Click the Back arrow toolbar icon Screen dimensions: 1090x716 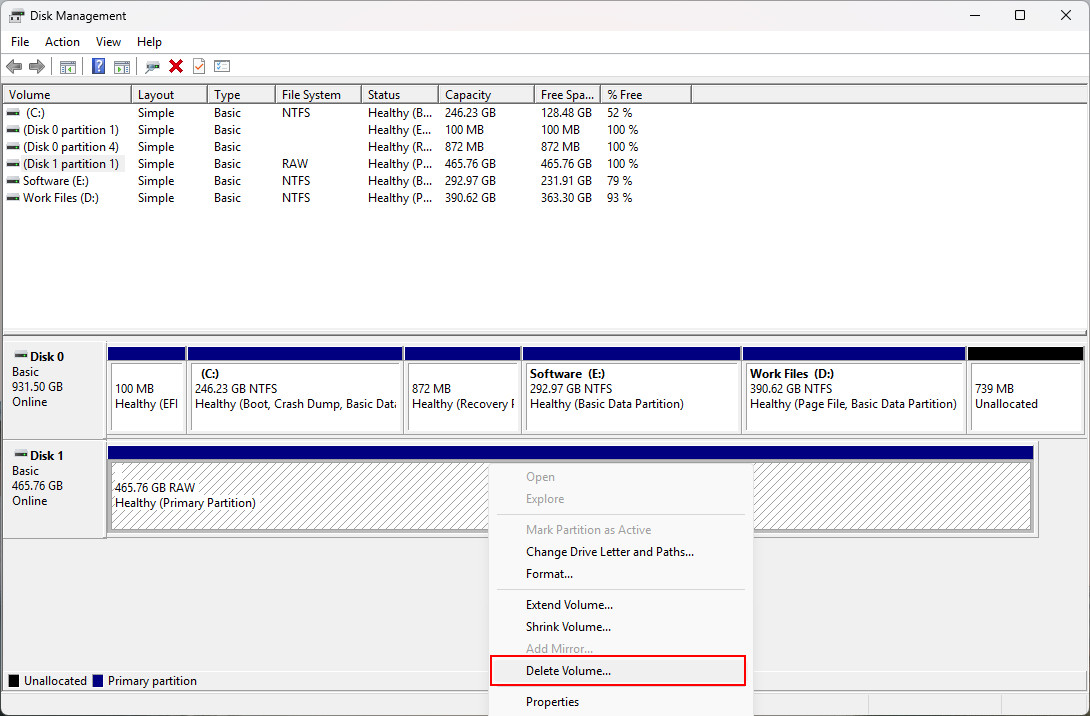click(x=14, y=67)
